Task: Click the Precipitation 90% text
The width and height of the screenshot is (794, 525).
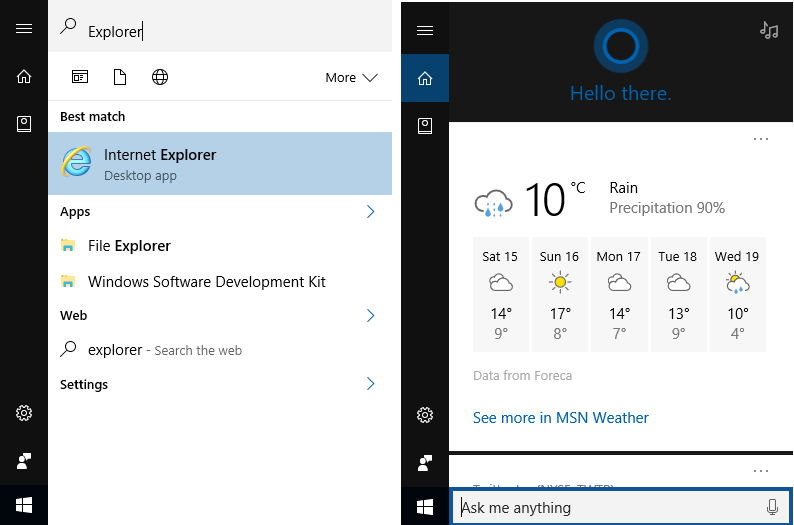Action: click(667, 208)
